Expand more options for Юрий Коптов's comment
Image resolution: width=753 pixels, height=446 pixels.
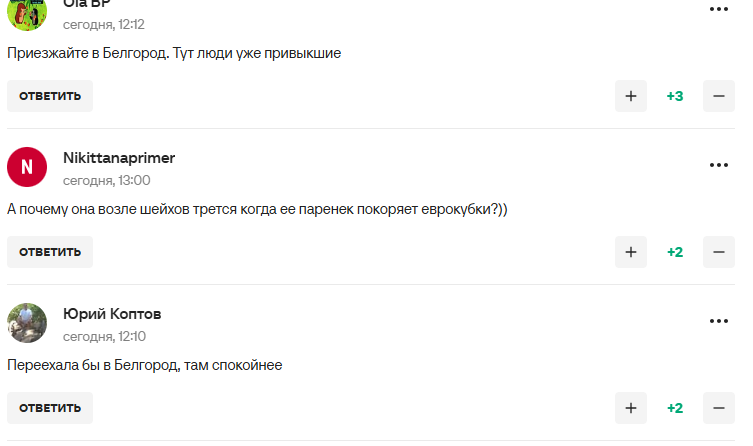[719, 321]
